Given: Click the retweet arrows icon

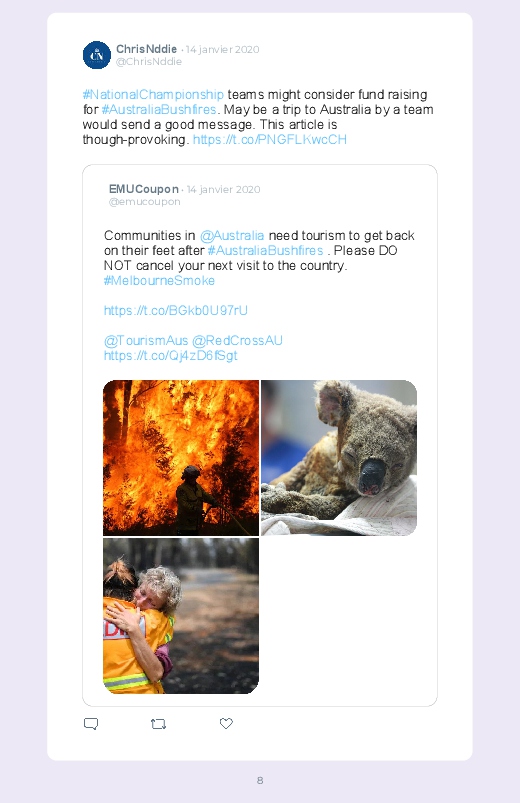Looking at the screenshot, I should [x=158, y=724].
